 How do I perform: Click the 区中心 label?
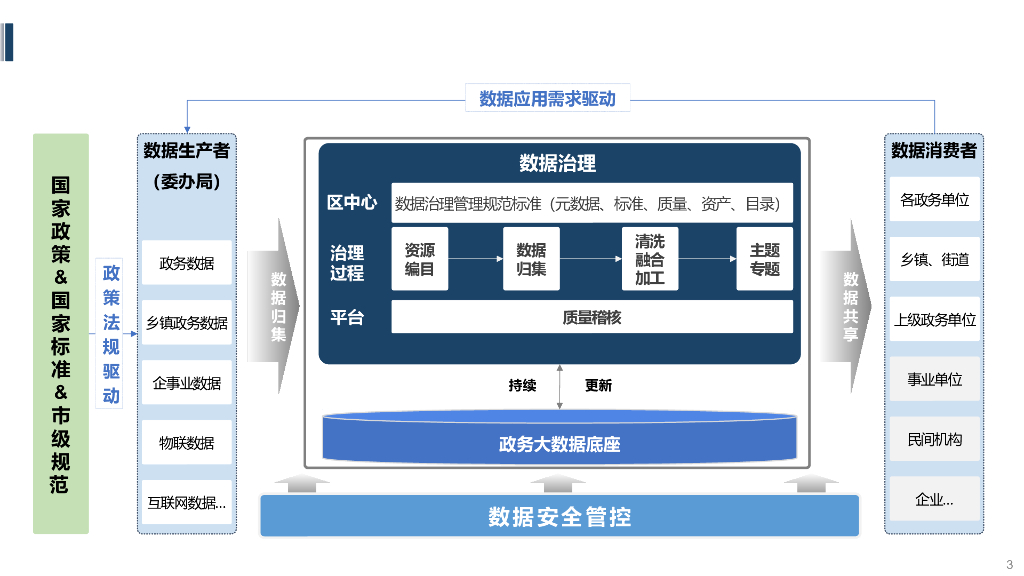point(352,202)
